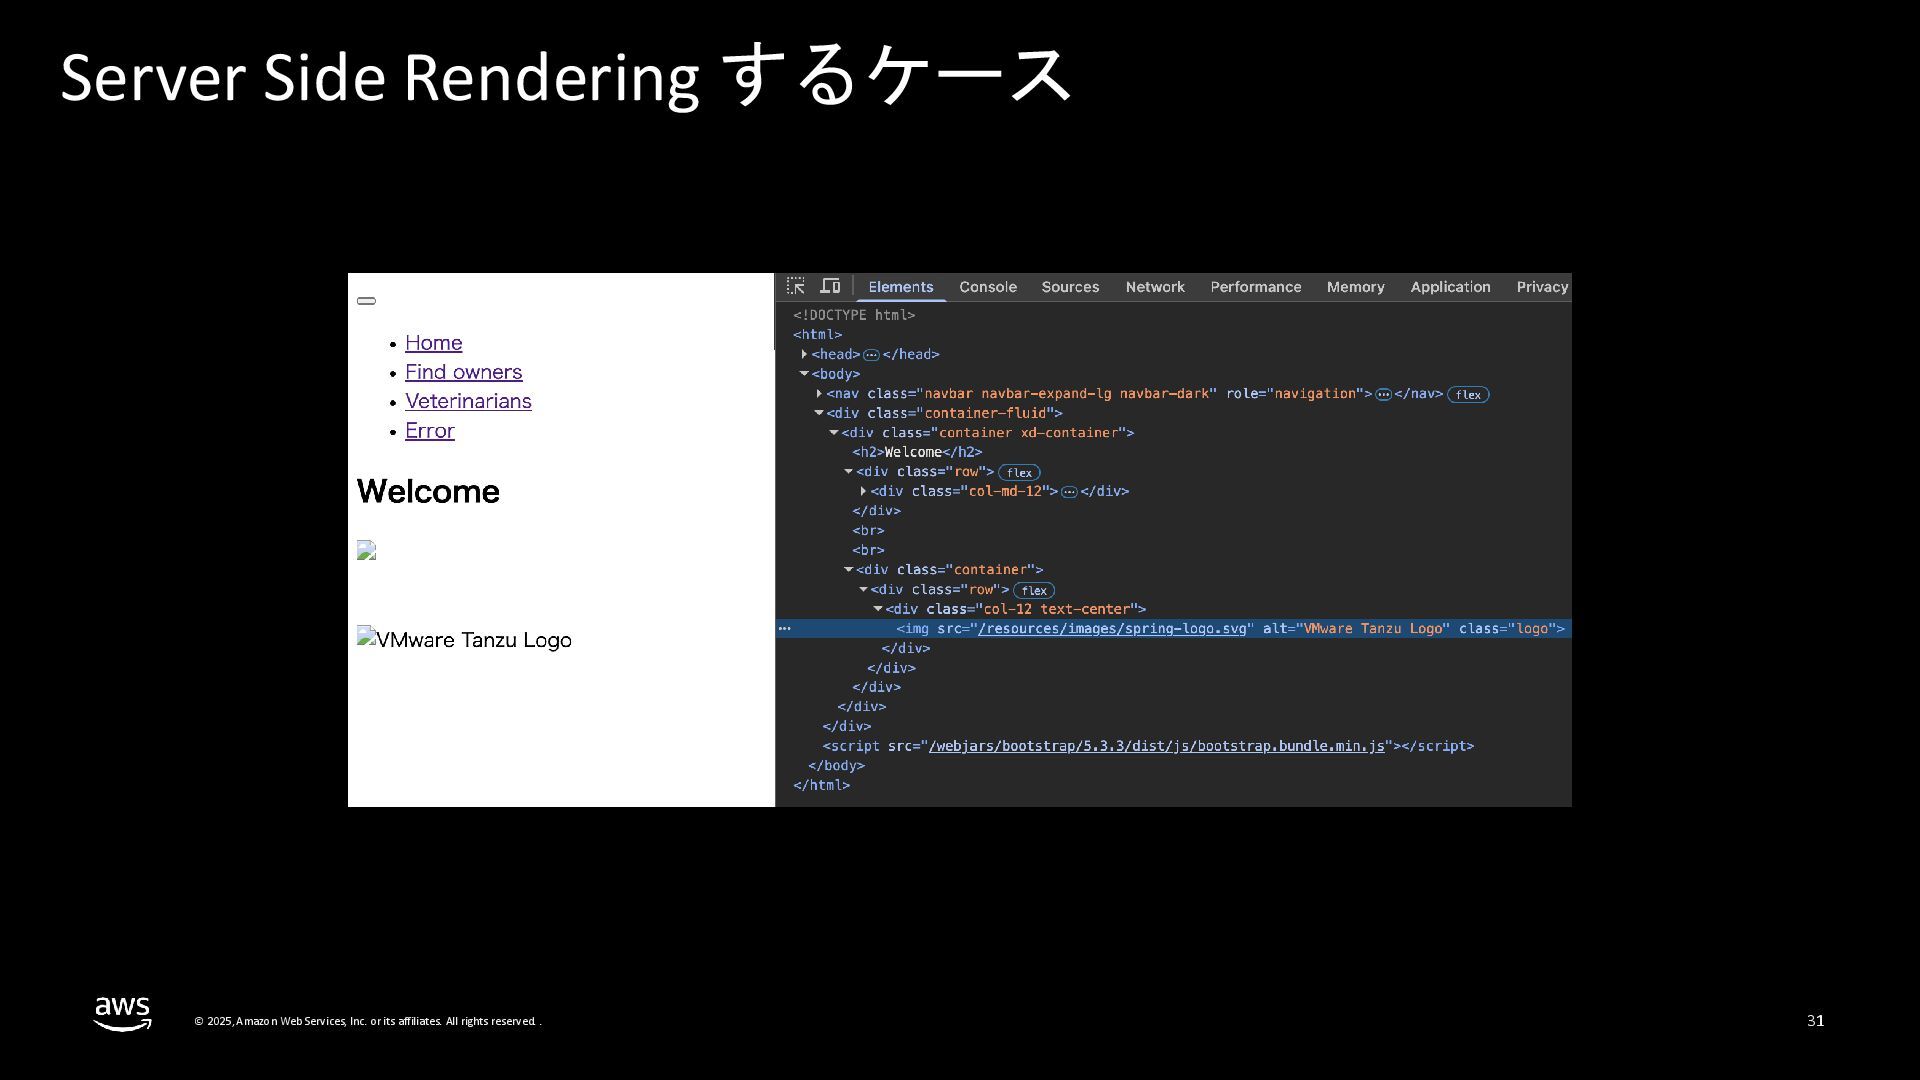Image resolution: width=1920 pixels, height=1080 pixels.
Task: Switch to the Console tab
Action: [987, 287]
